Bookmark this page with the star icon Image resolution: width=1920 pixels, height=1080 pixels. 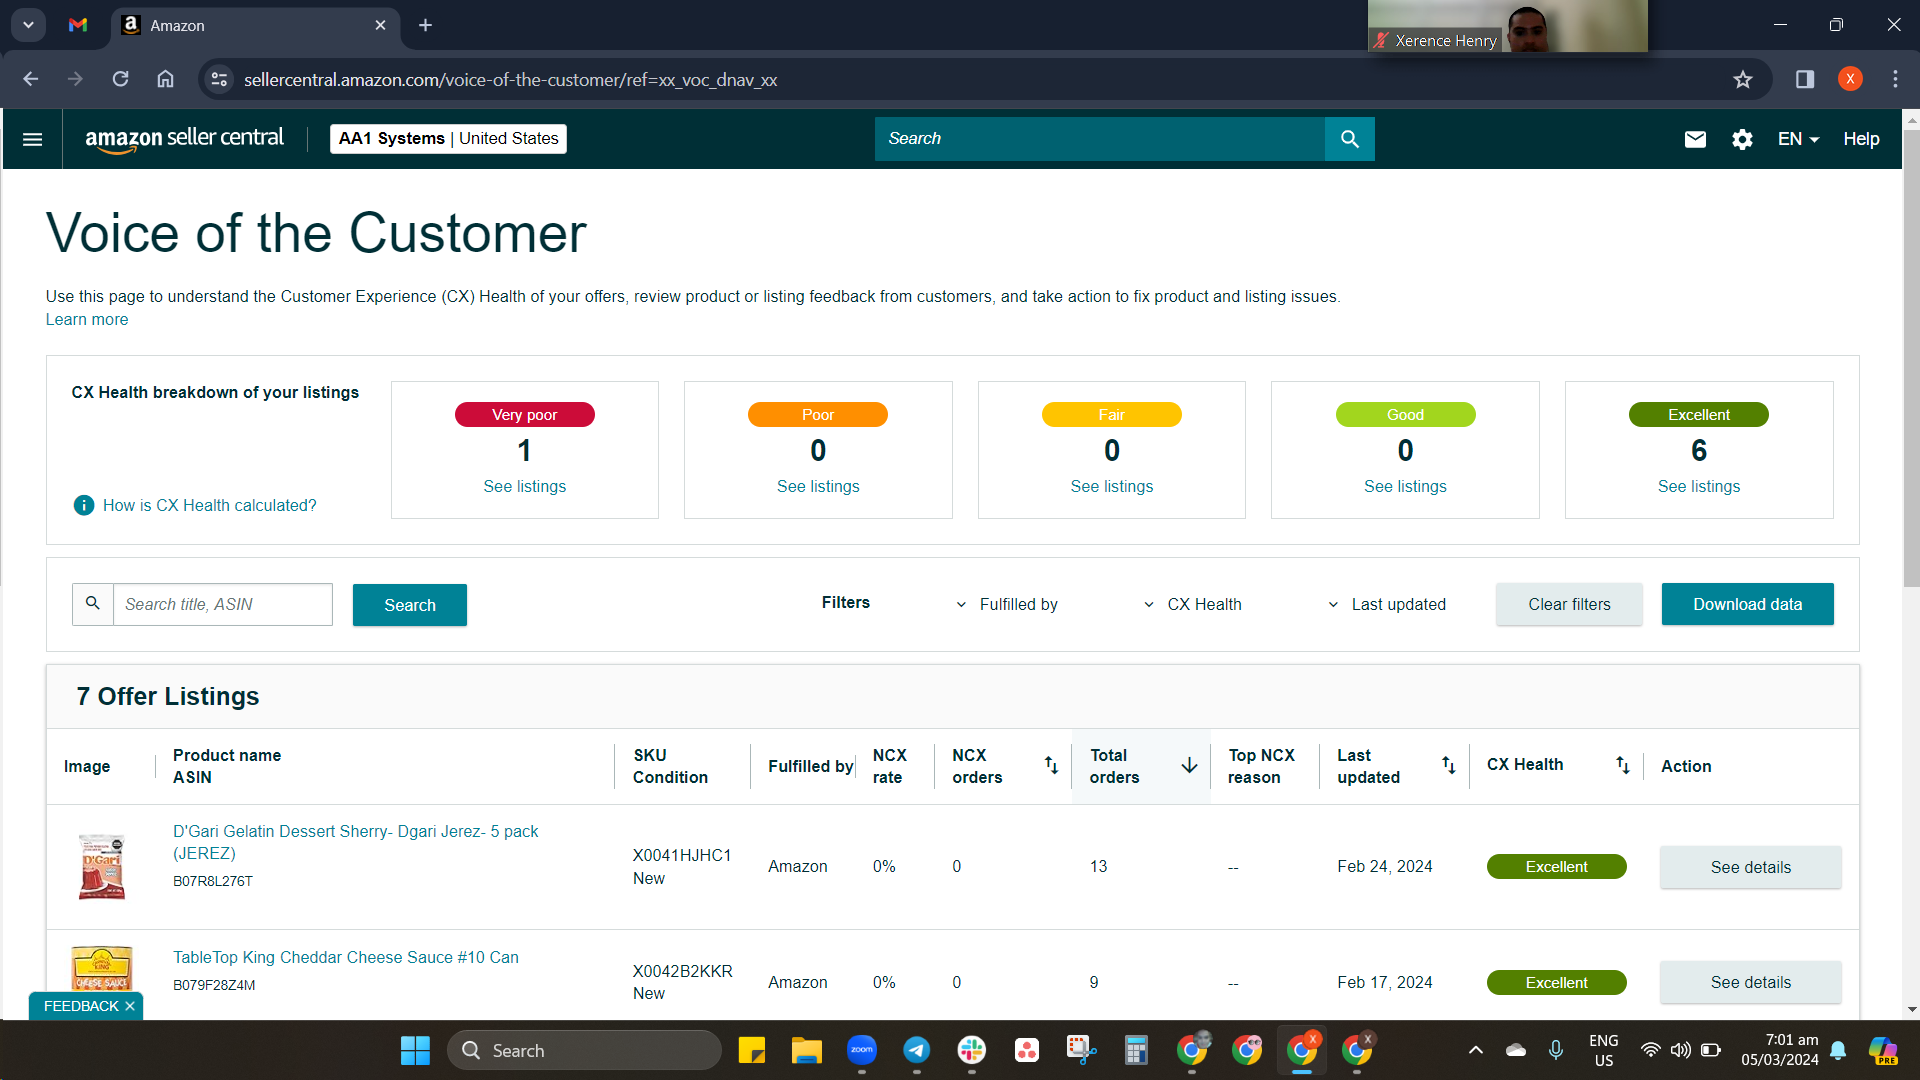[x=1743, y=80]
